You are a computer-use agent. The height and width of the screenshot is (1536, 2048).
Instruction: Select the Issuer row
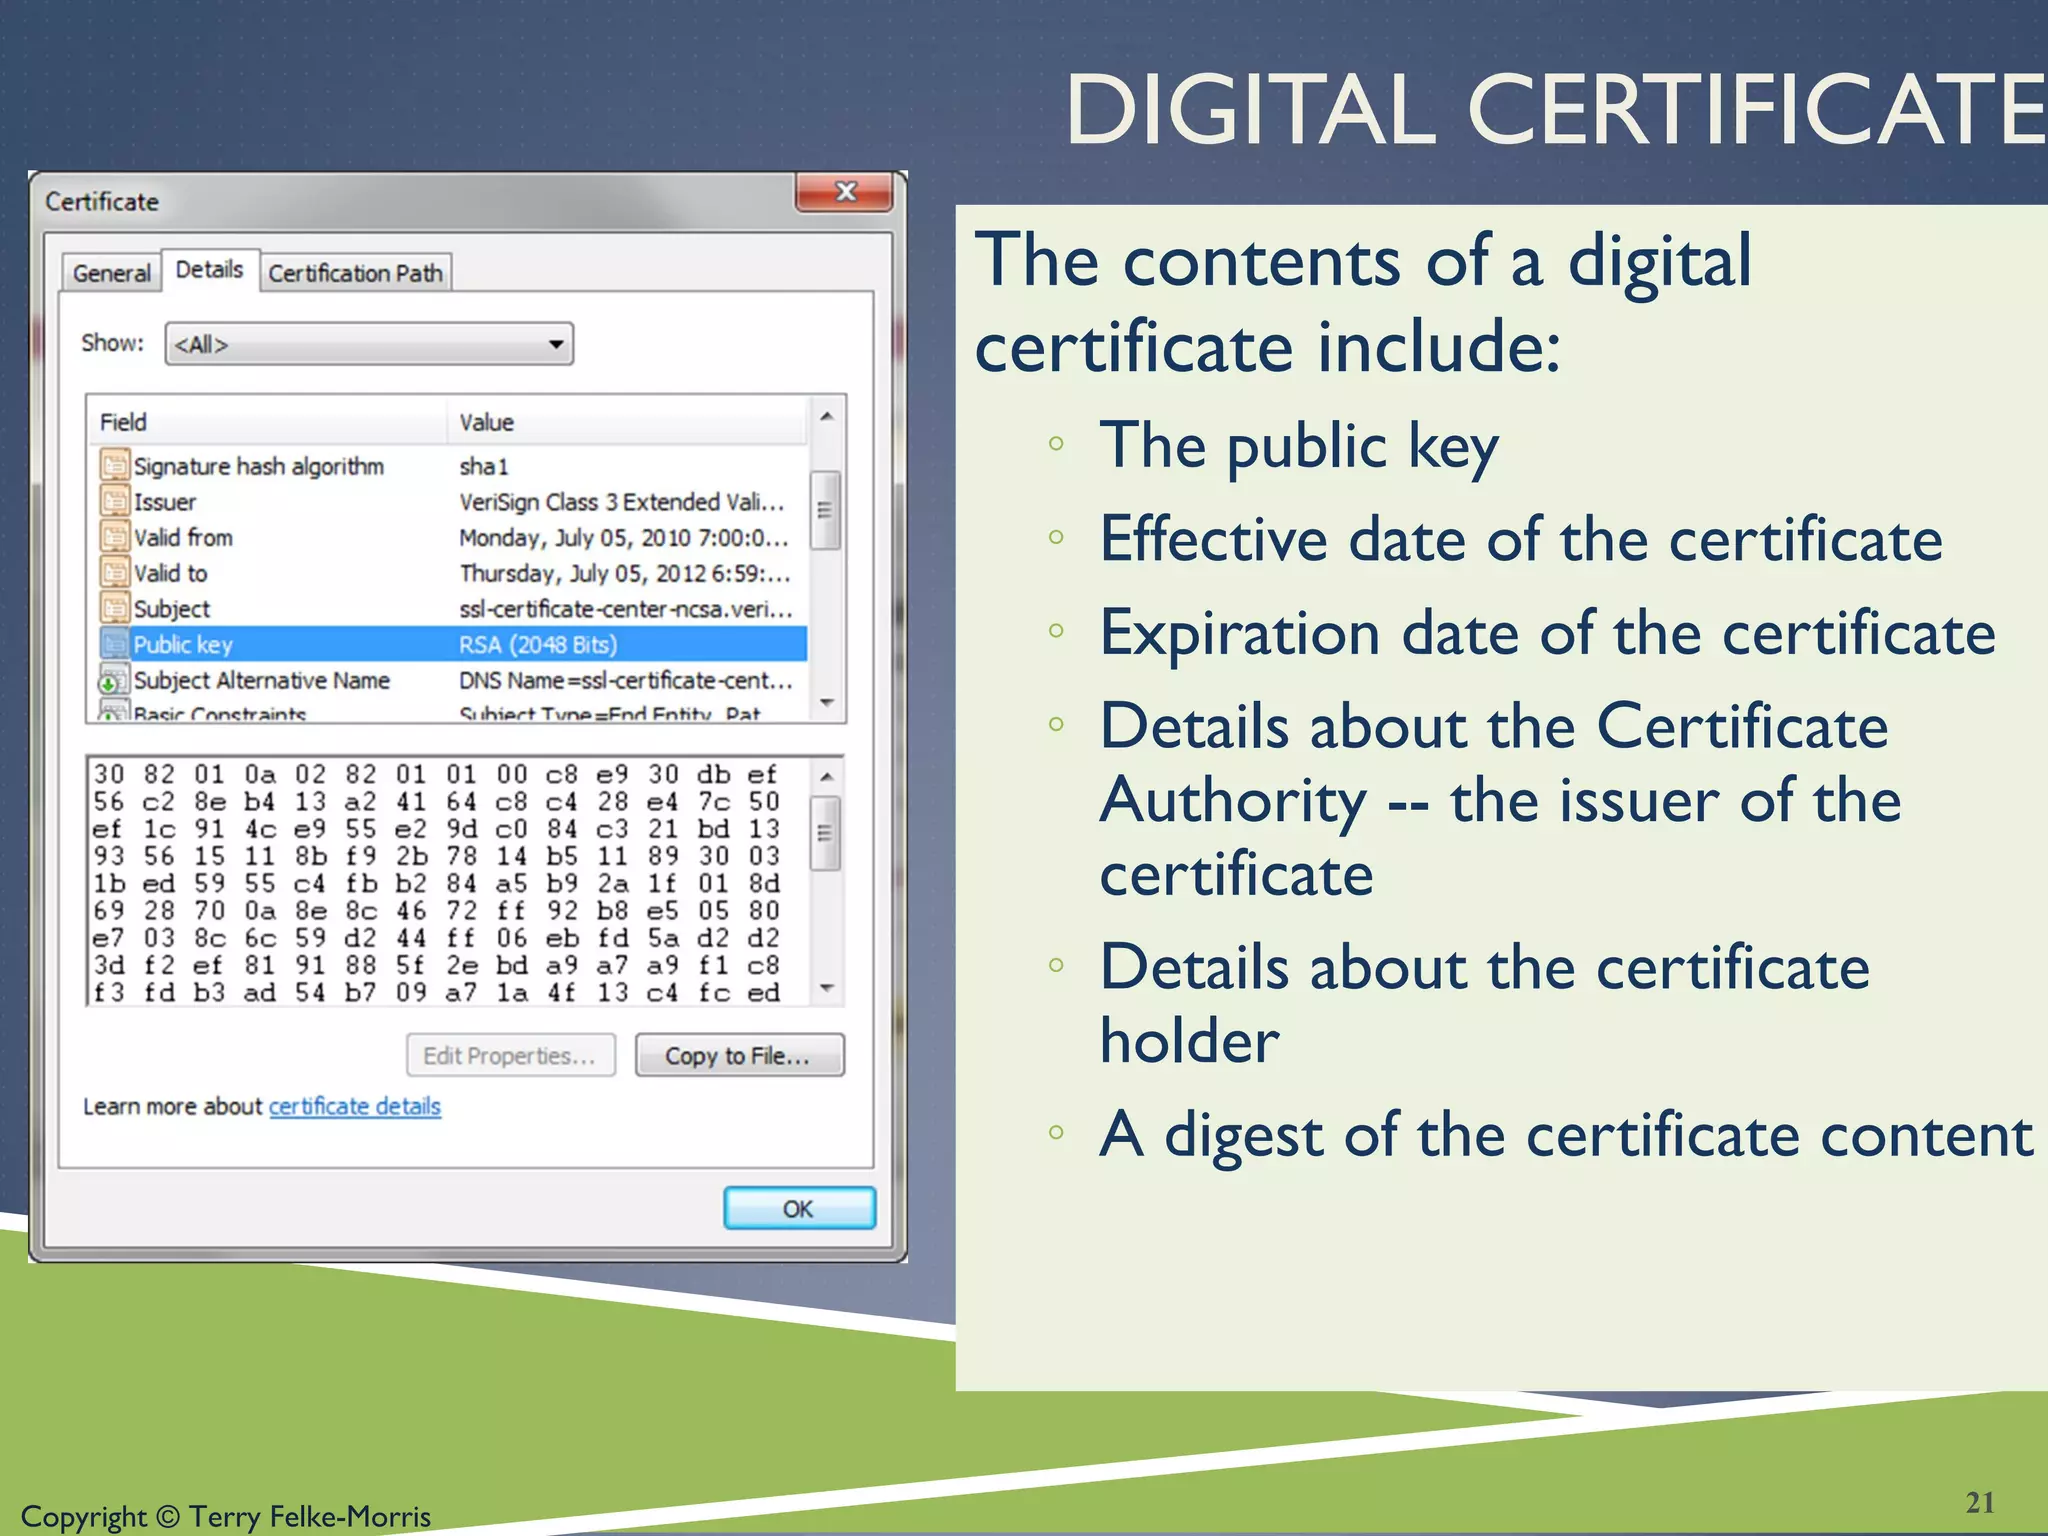(453, 502)
